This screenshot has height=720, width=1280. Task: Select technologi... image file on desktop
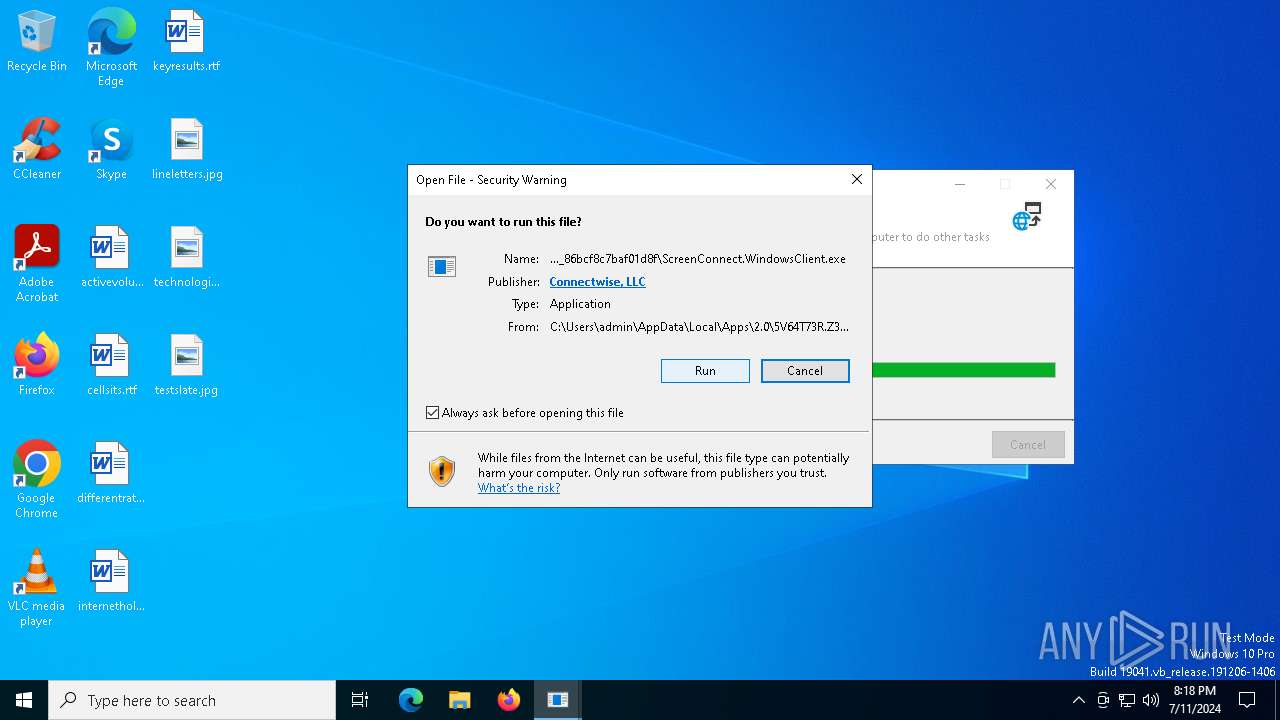point(187,258)
